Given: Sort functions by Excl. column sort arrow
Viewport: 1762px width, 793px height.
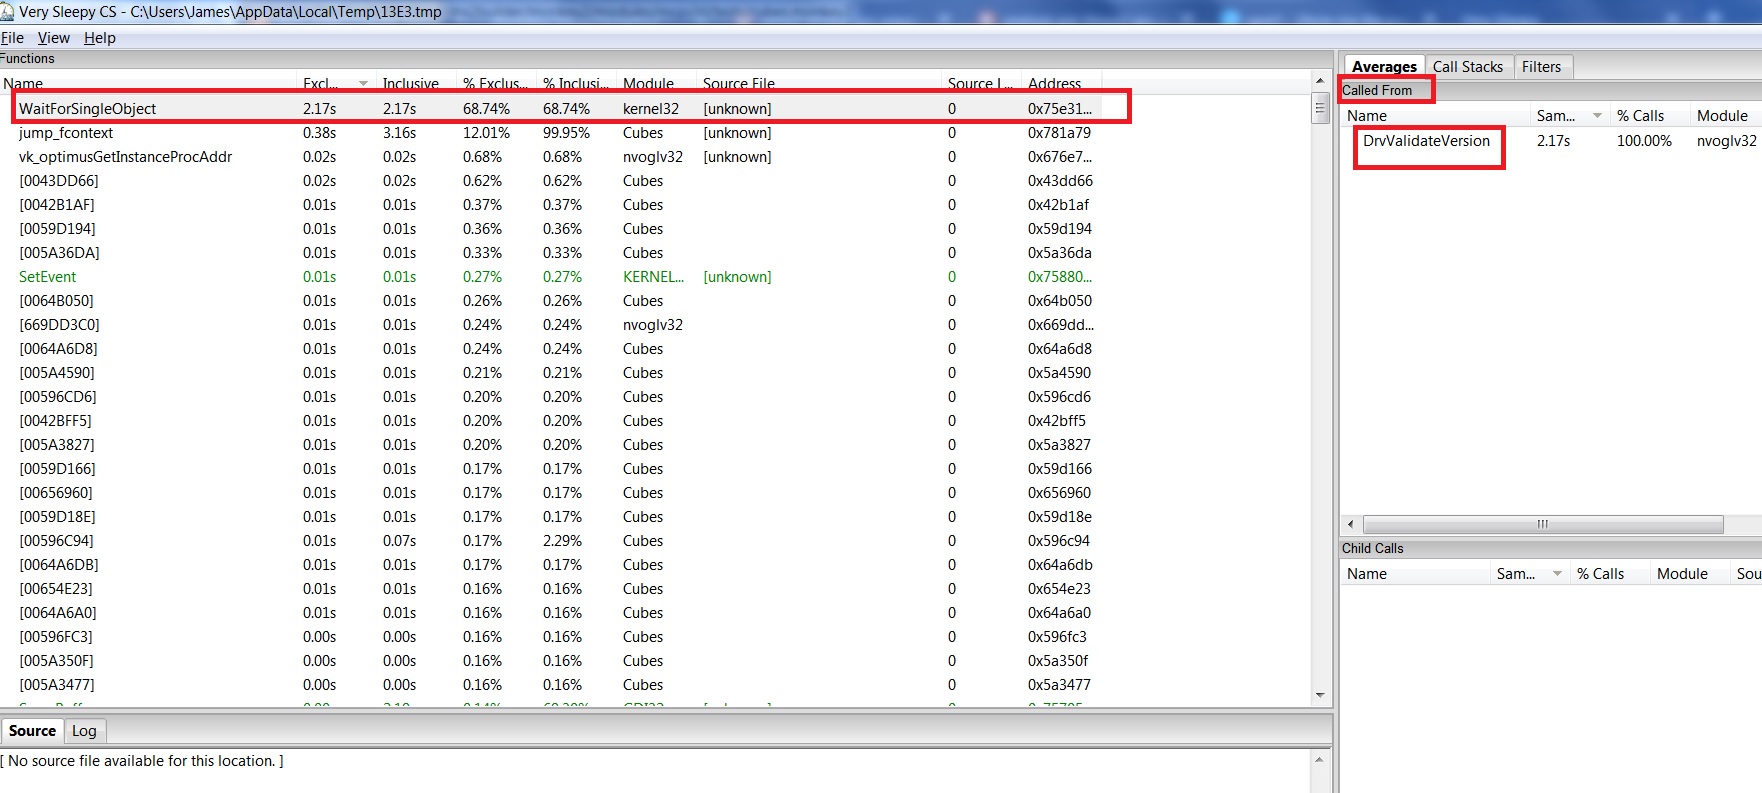Looking at the screenshot, I should [x=363, y=84].
